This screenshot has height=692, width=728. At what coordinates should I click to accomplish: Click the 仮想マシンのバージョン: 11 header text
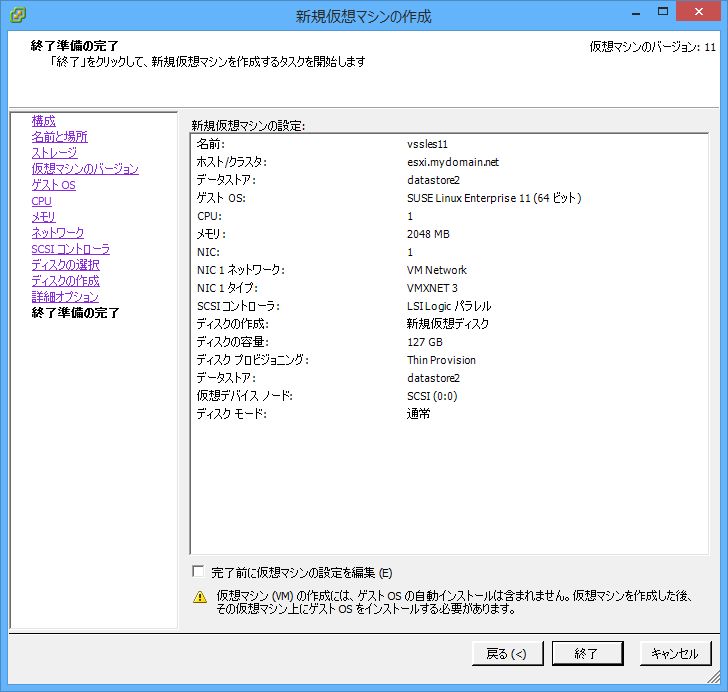[652, 47]
